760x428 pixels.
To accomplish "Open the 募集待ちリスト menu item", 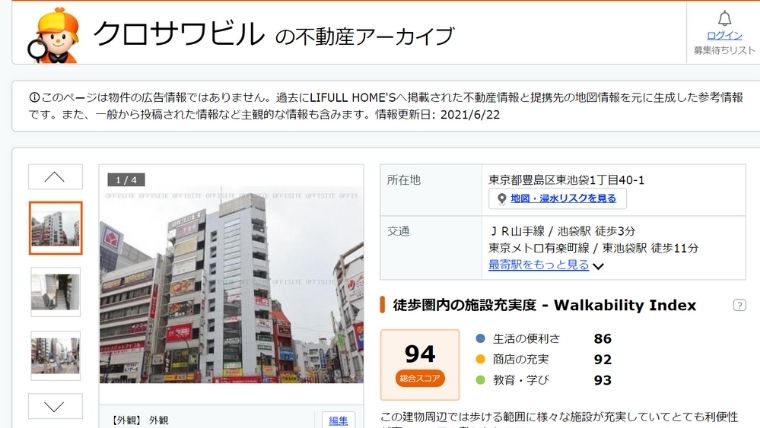I will [x=724, y=50].
